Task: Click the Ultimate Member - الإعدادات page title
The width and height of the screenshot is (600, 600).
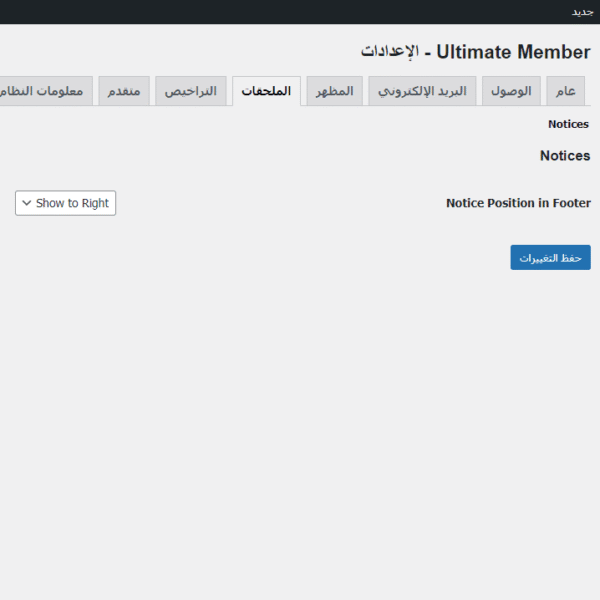Action: pos(476,52)
